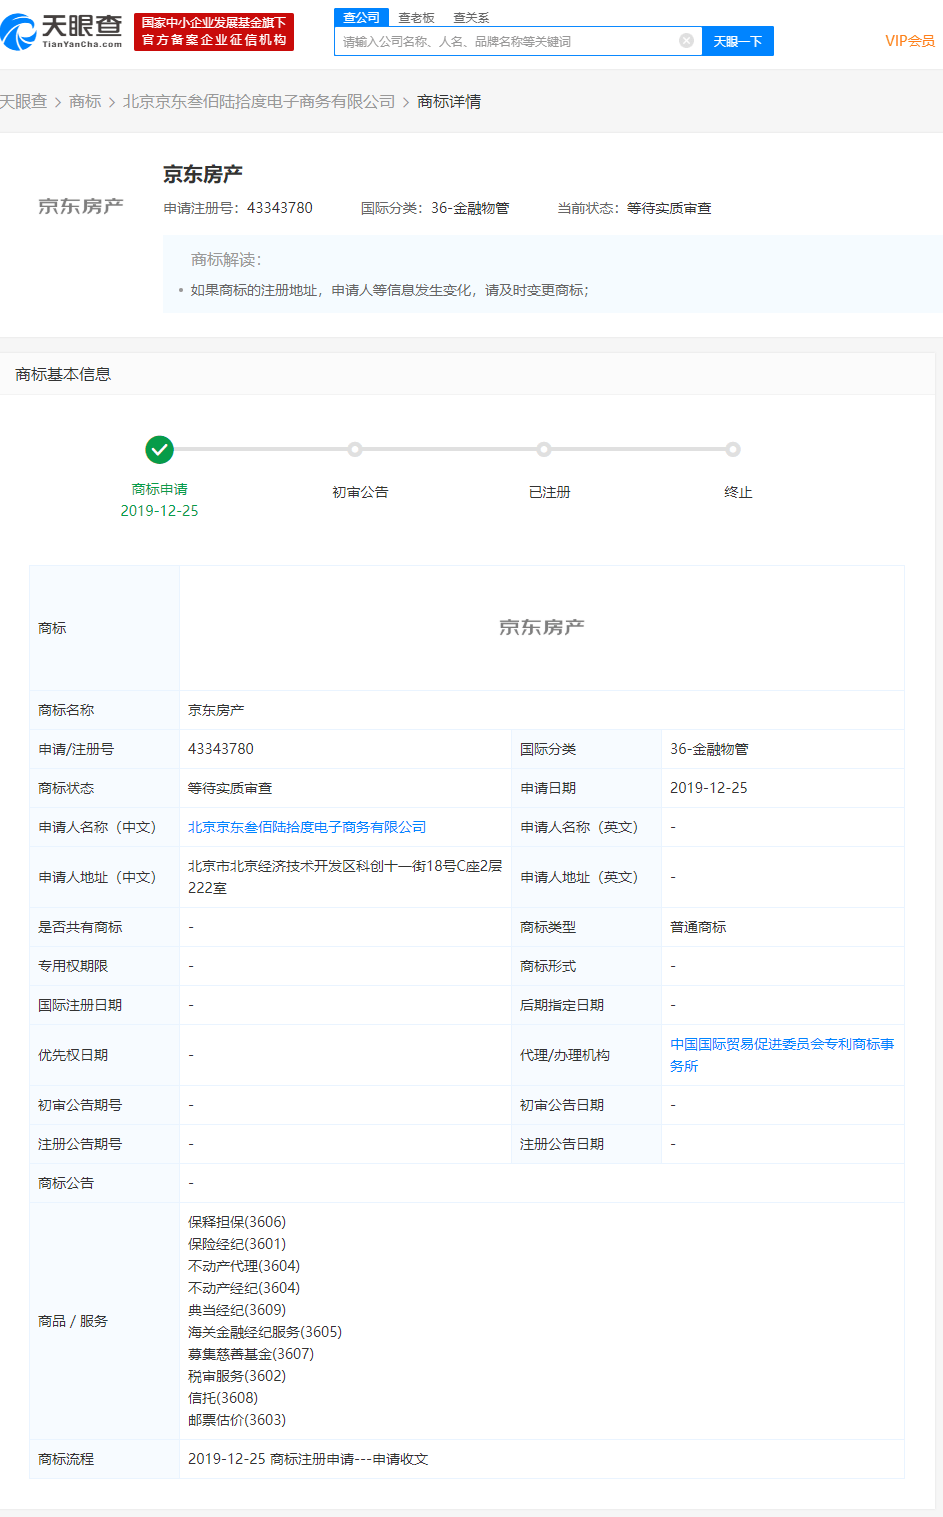This screenshot has height=1517, width=943.
Task: Switch to the 查公司 search tab
Action: (x=361, y=17)
